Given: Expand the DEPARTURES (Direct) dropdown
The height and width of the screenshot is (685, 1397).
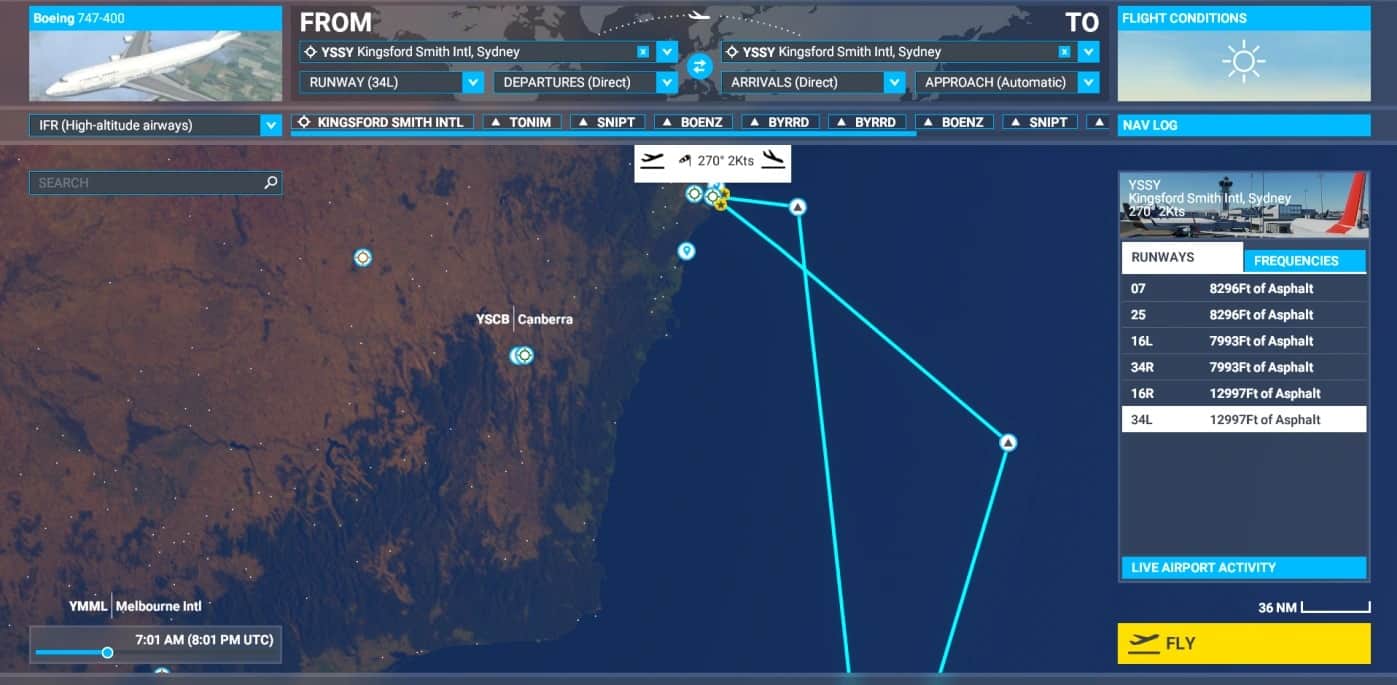Looking at the screenshot, I should [x=667, y=83].
